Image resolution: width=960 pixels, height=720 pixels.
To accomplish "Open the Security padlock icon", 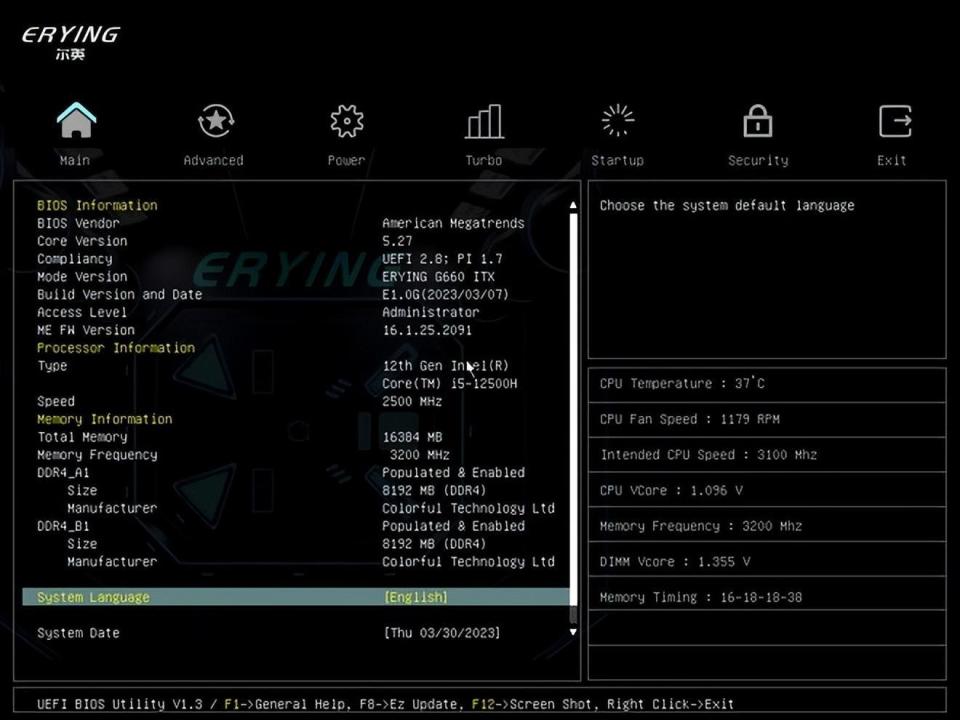I will tap(758, 120).
